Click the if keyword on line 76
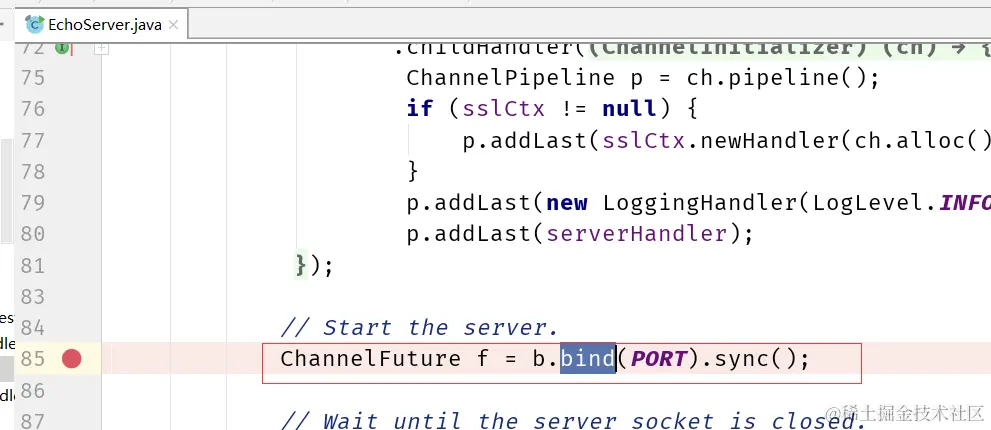 pos(420,109)
